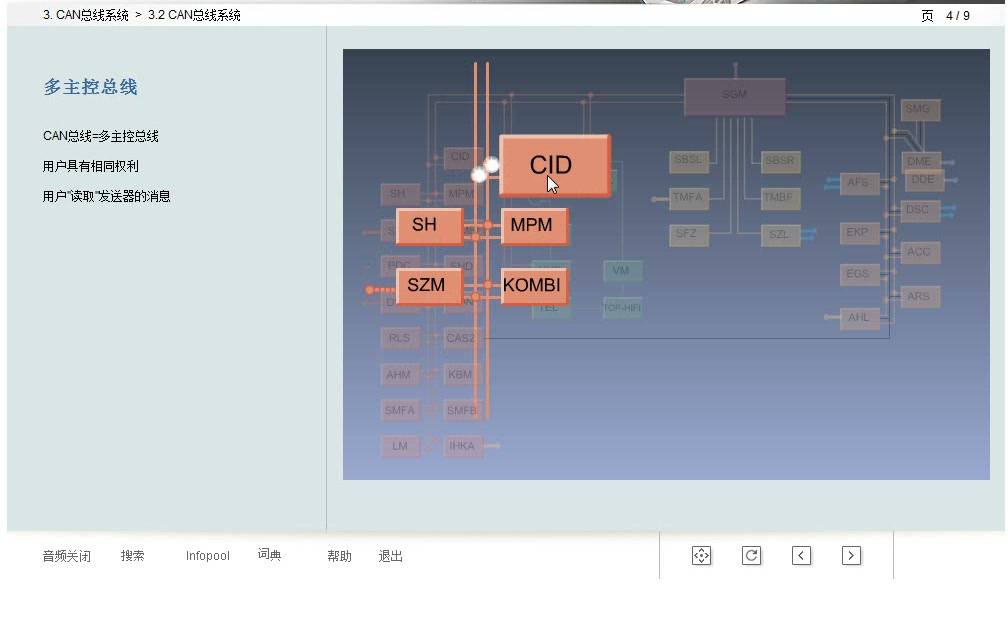Click the highlighted CID module box

(555, 165)
